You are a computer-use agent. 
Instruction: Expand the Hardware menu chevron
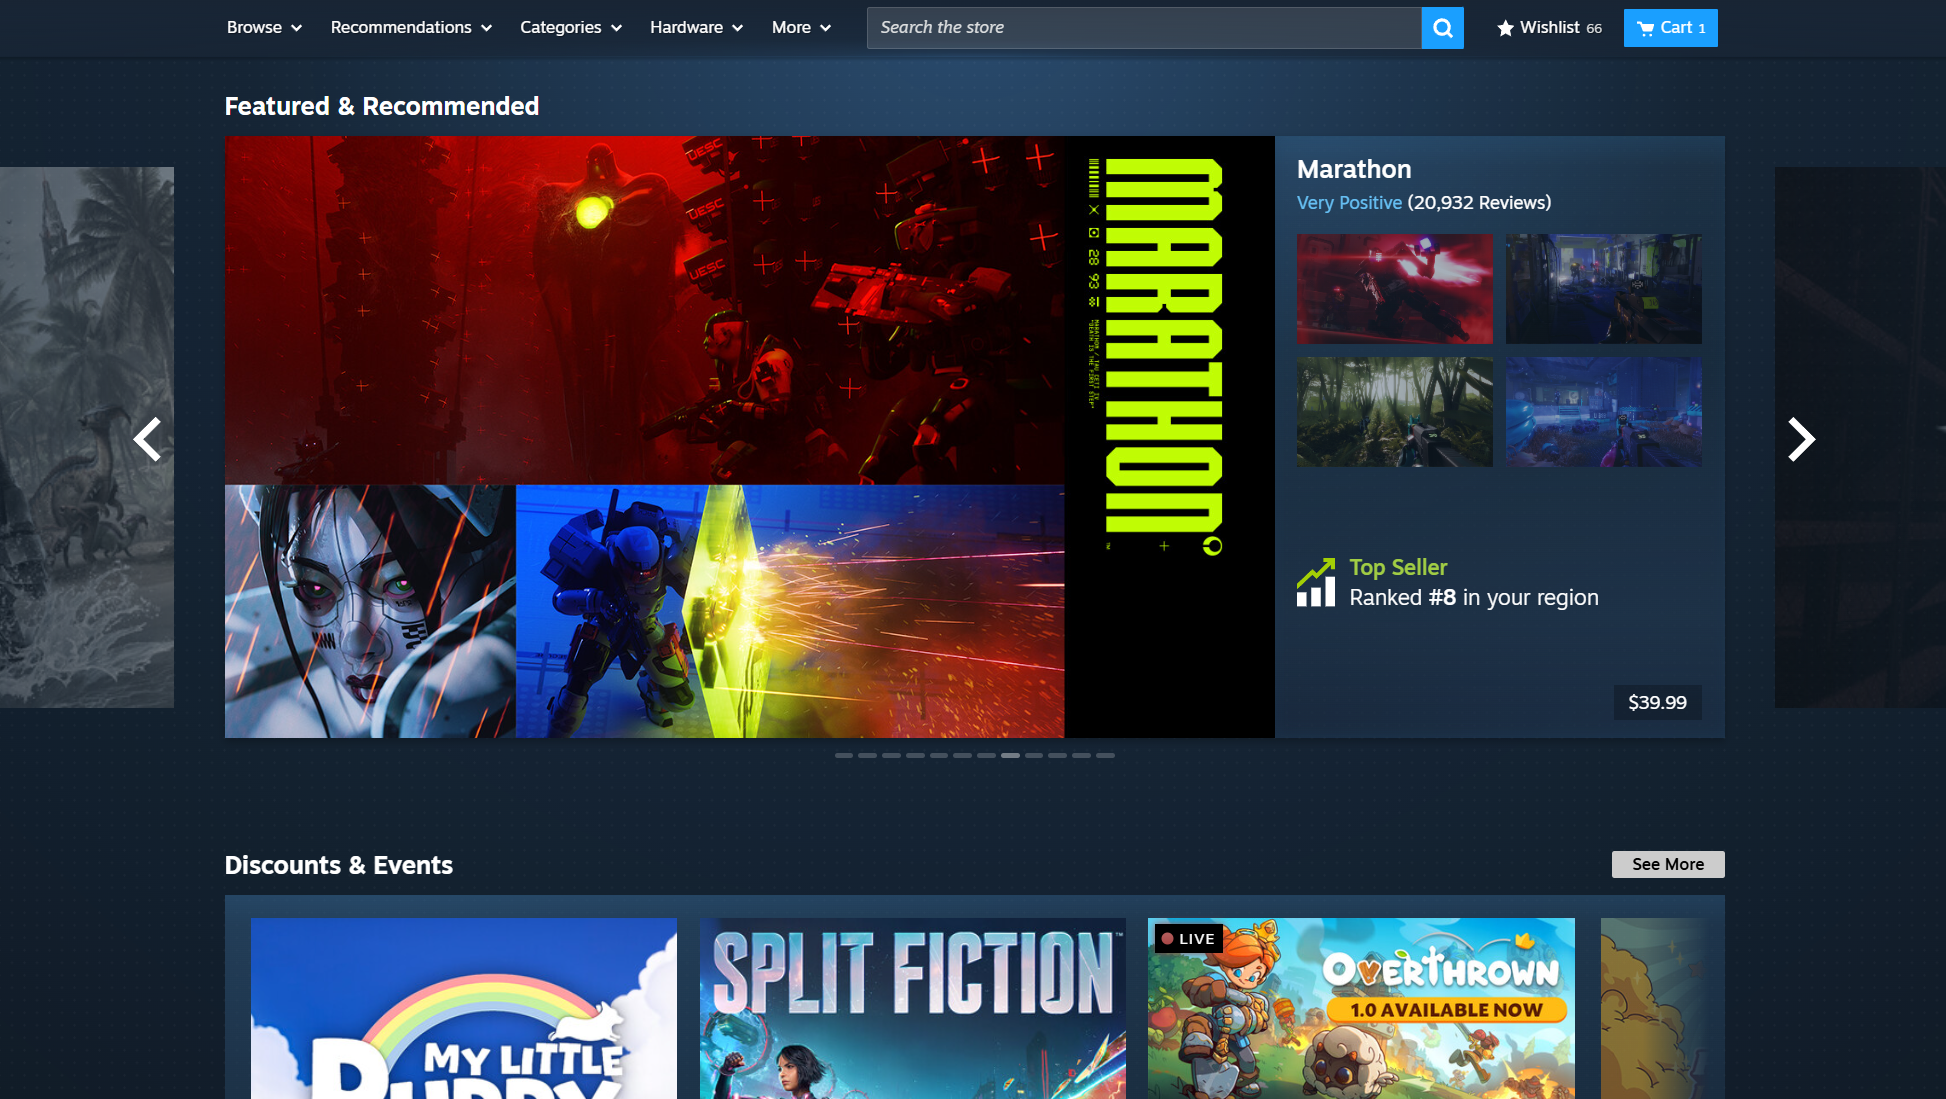coord(738,28)
